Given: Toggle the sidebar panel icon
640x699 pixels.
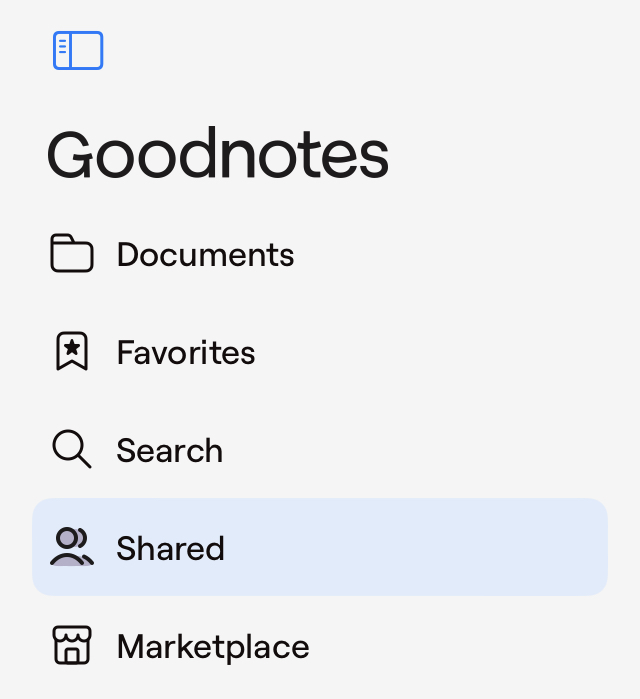Looking at the screenshot, I should pos(78,51).
